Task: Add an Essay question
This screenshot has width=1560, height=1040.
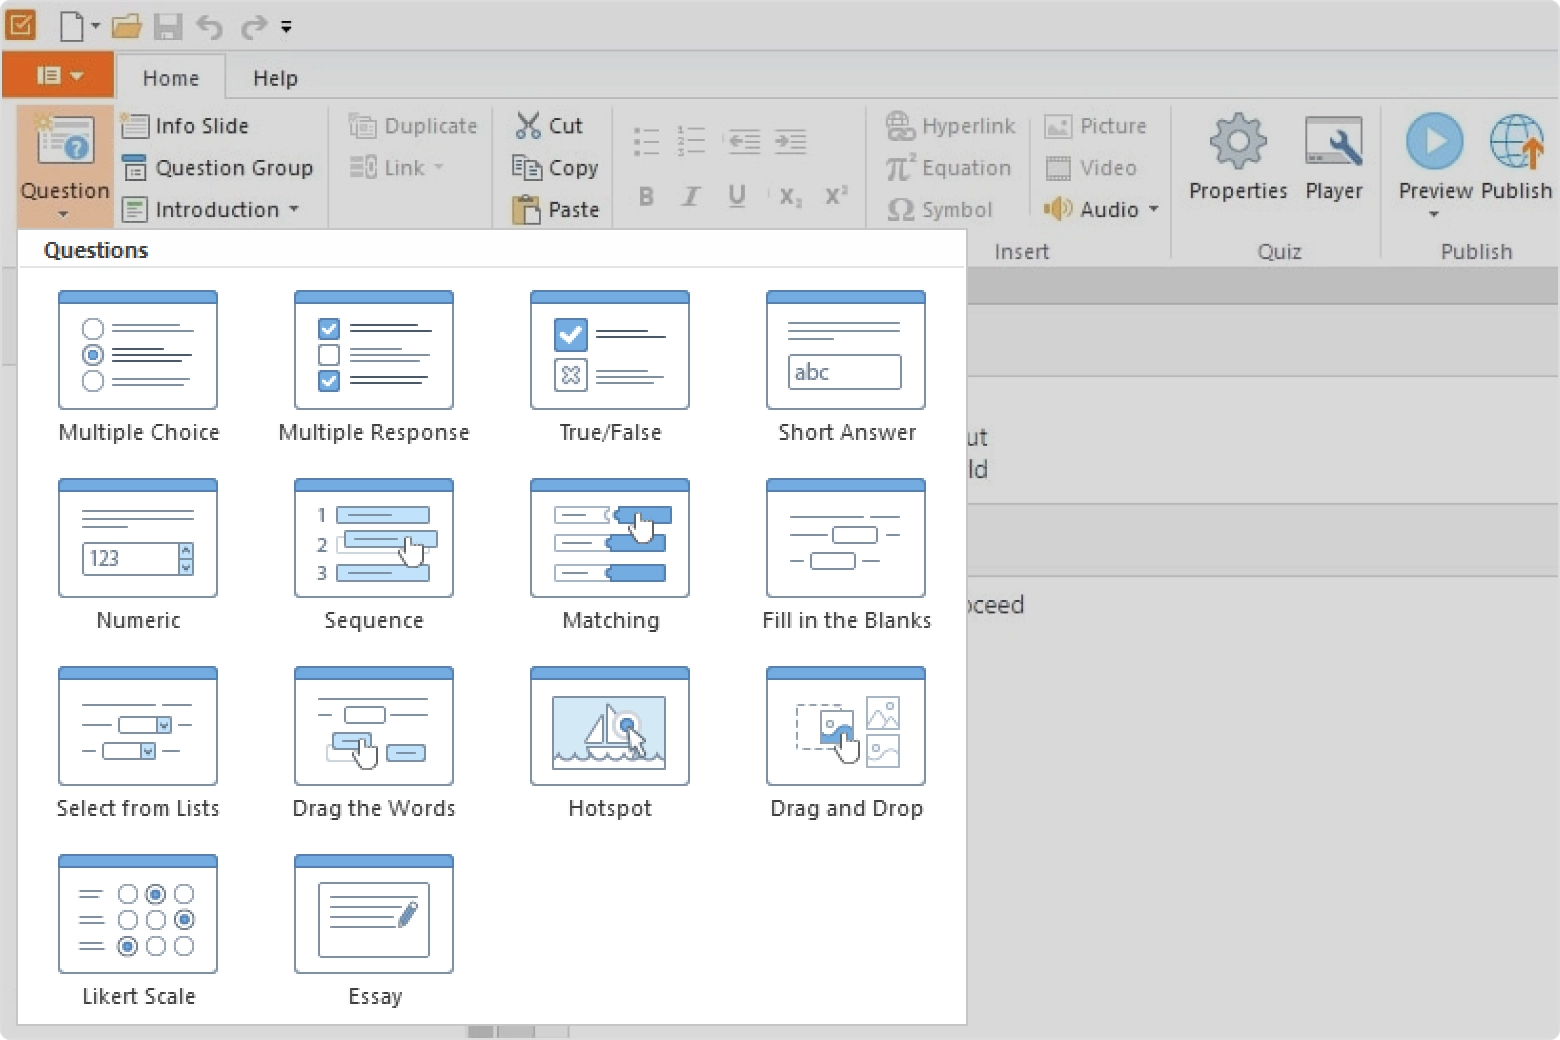Action: [374, 931]
